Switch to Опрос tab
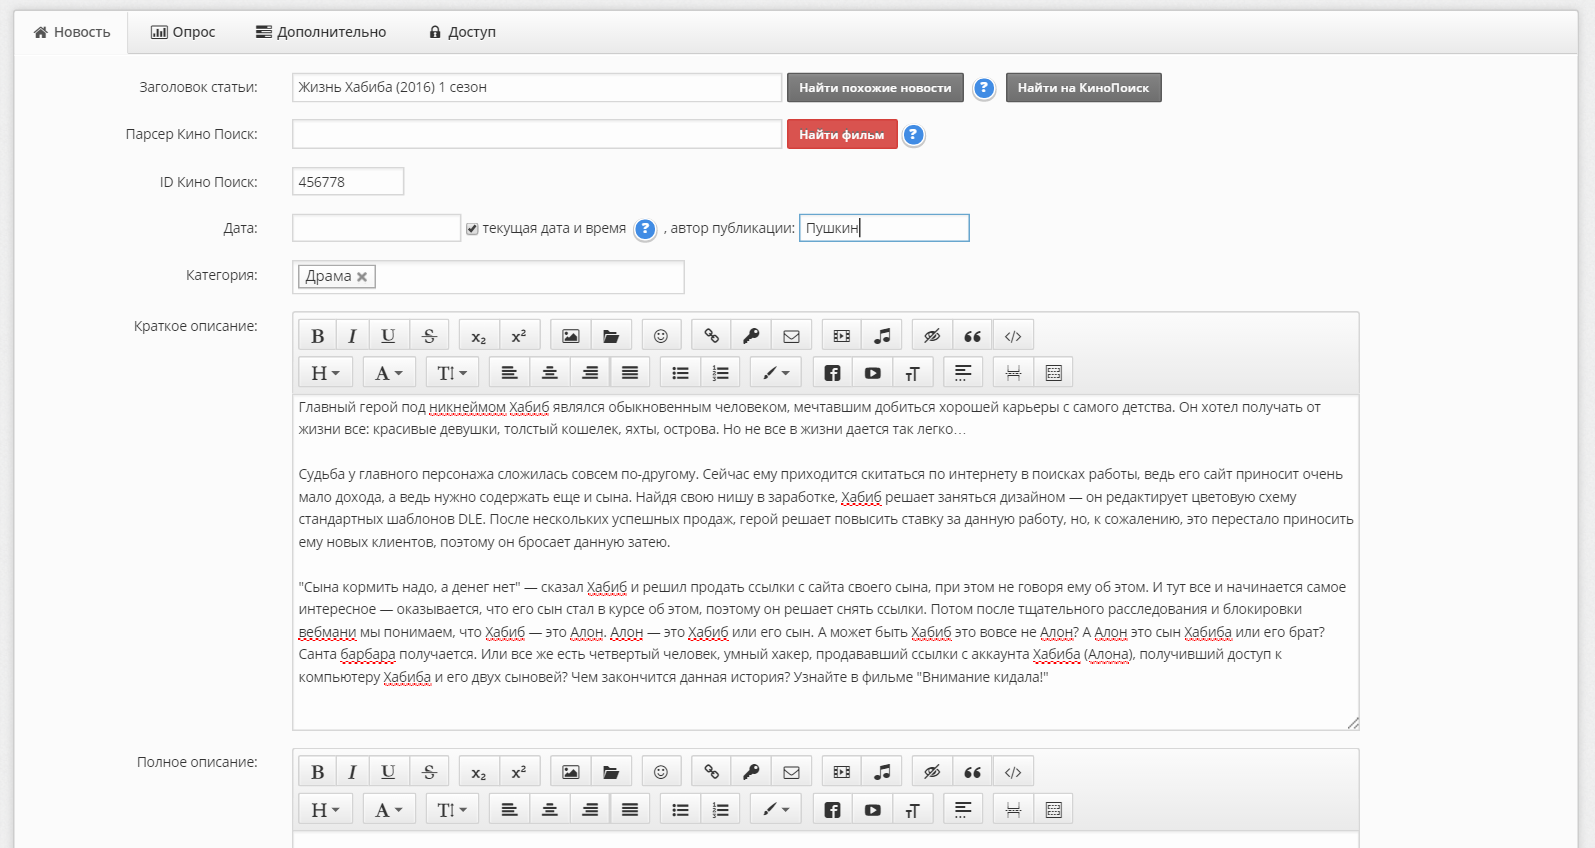The image size is (1595, 848). (x=183, y=32)
